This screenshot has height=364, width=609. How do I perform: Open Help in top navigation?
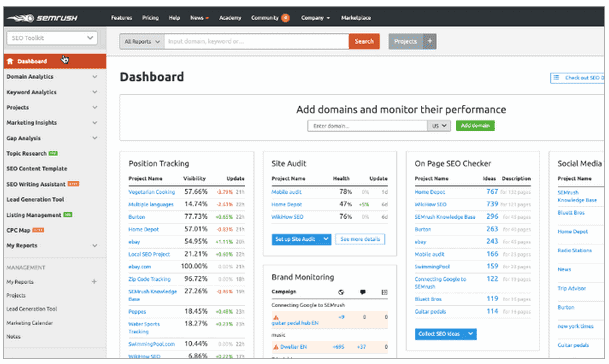pos(174,18)
